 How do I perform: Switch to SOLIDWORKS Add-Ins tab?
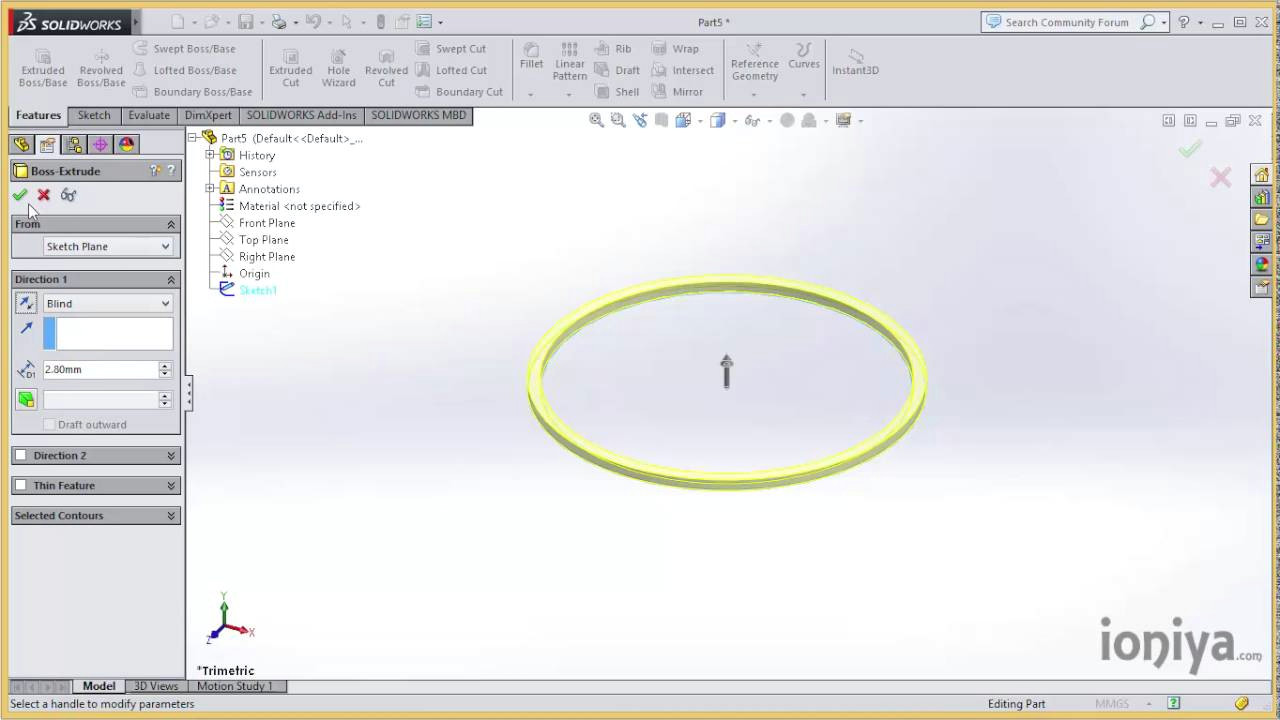click(301, 115)
